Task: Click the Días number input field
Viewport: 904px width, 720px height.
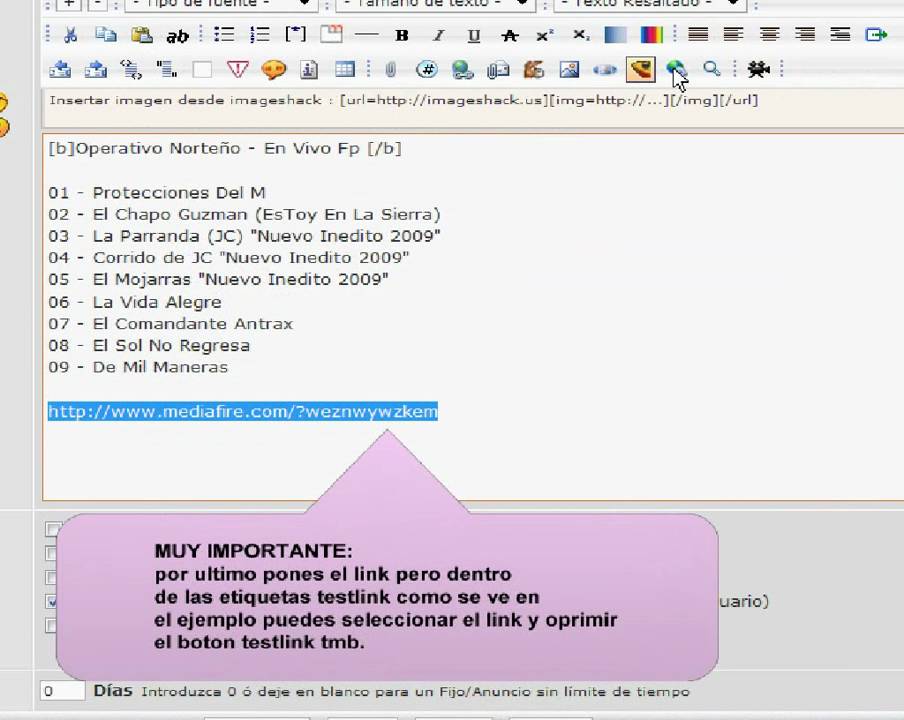Action: click(62, 691)
